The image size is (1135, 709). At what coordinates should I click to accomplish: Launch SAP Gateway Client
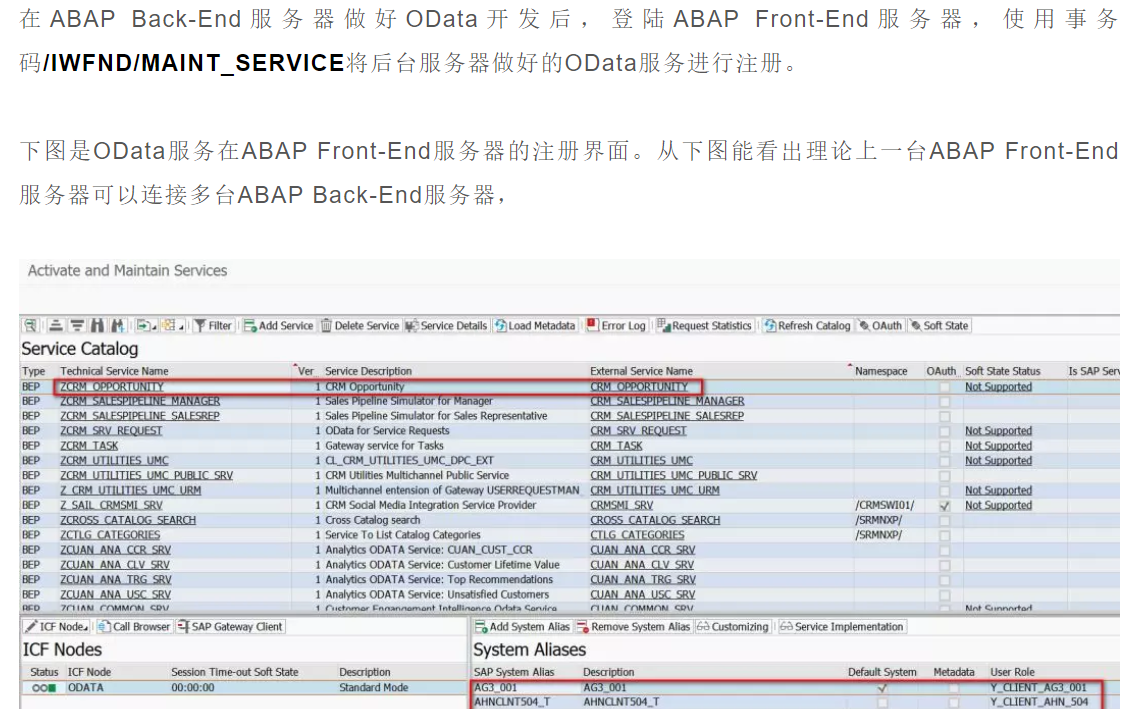[x=230, y=626]
